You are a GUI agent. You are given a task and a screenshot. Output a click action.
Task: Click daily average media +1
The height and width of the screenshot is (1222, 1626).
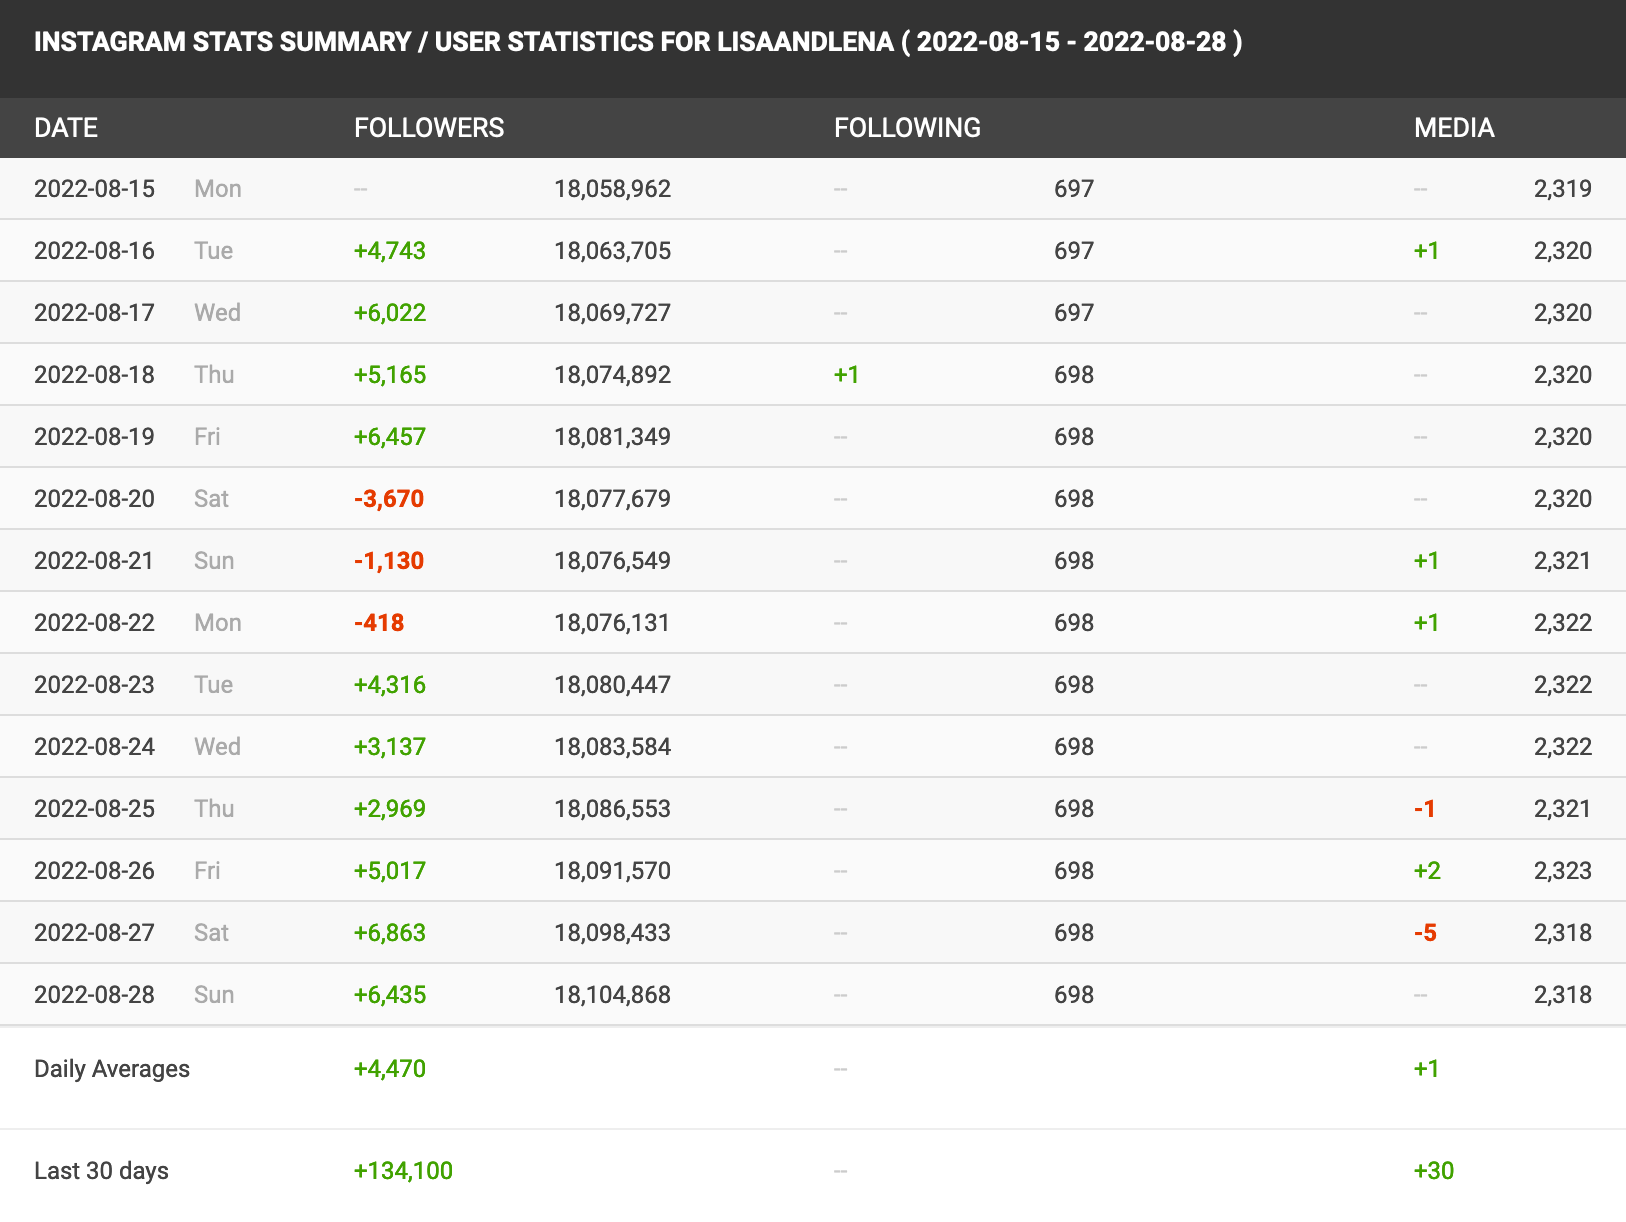[x=1427, y=1069]
